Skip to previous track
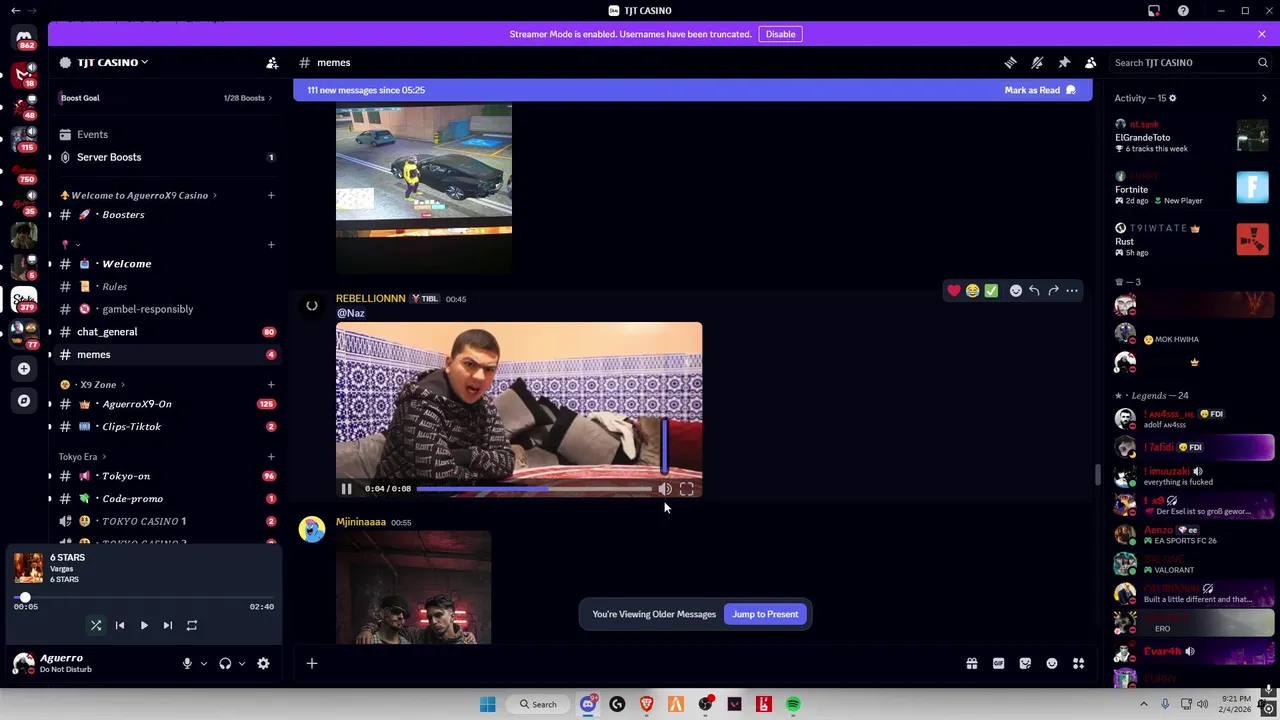 click(x=120, y=625)
